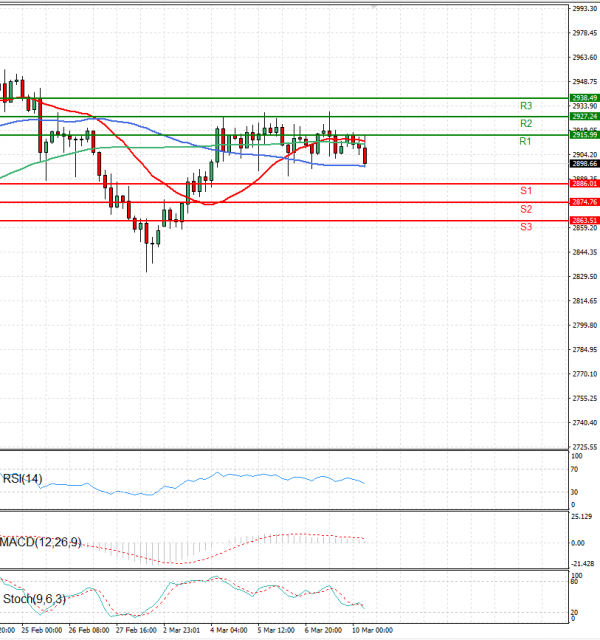Click the R2 resistance label
The height and width of the screenshot is (640, 600).
[x=525, y=123]
